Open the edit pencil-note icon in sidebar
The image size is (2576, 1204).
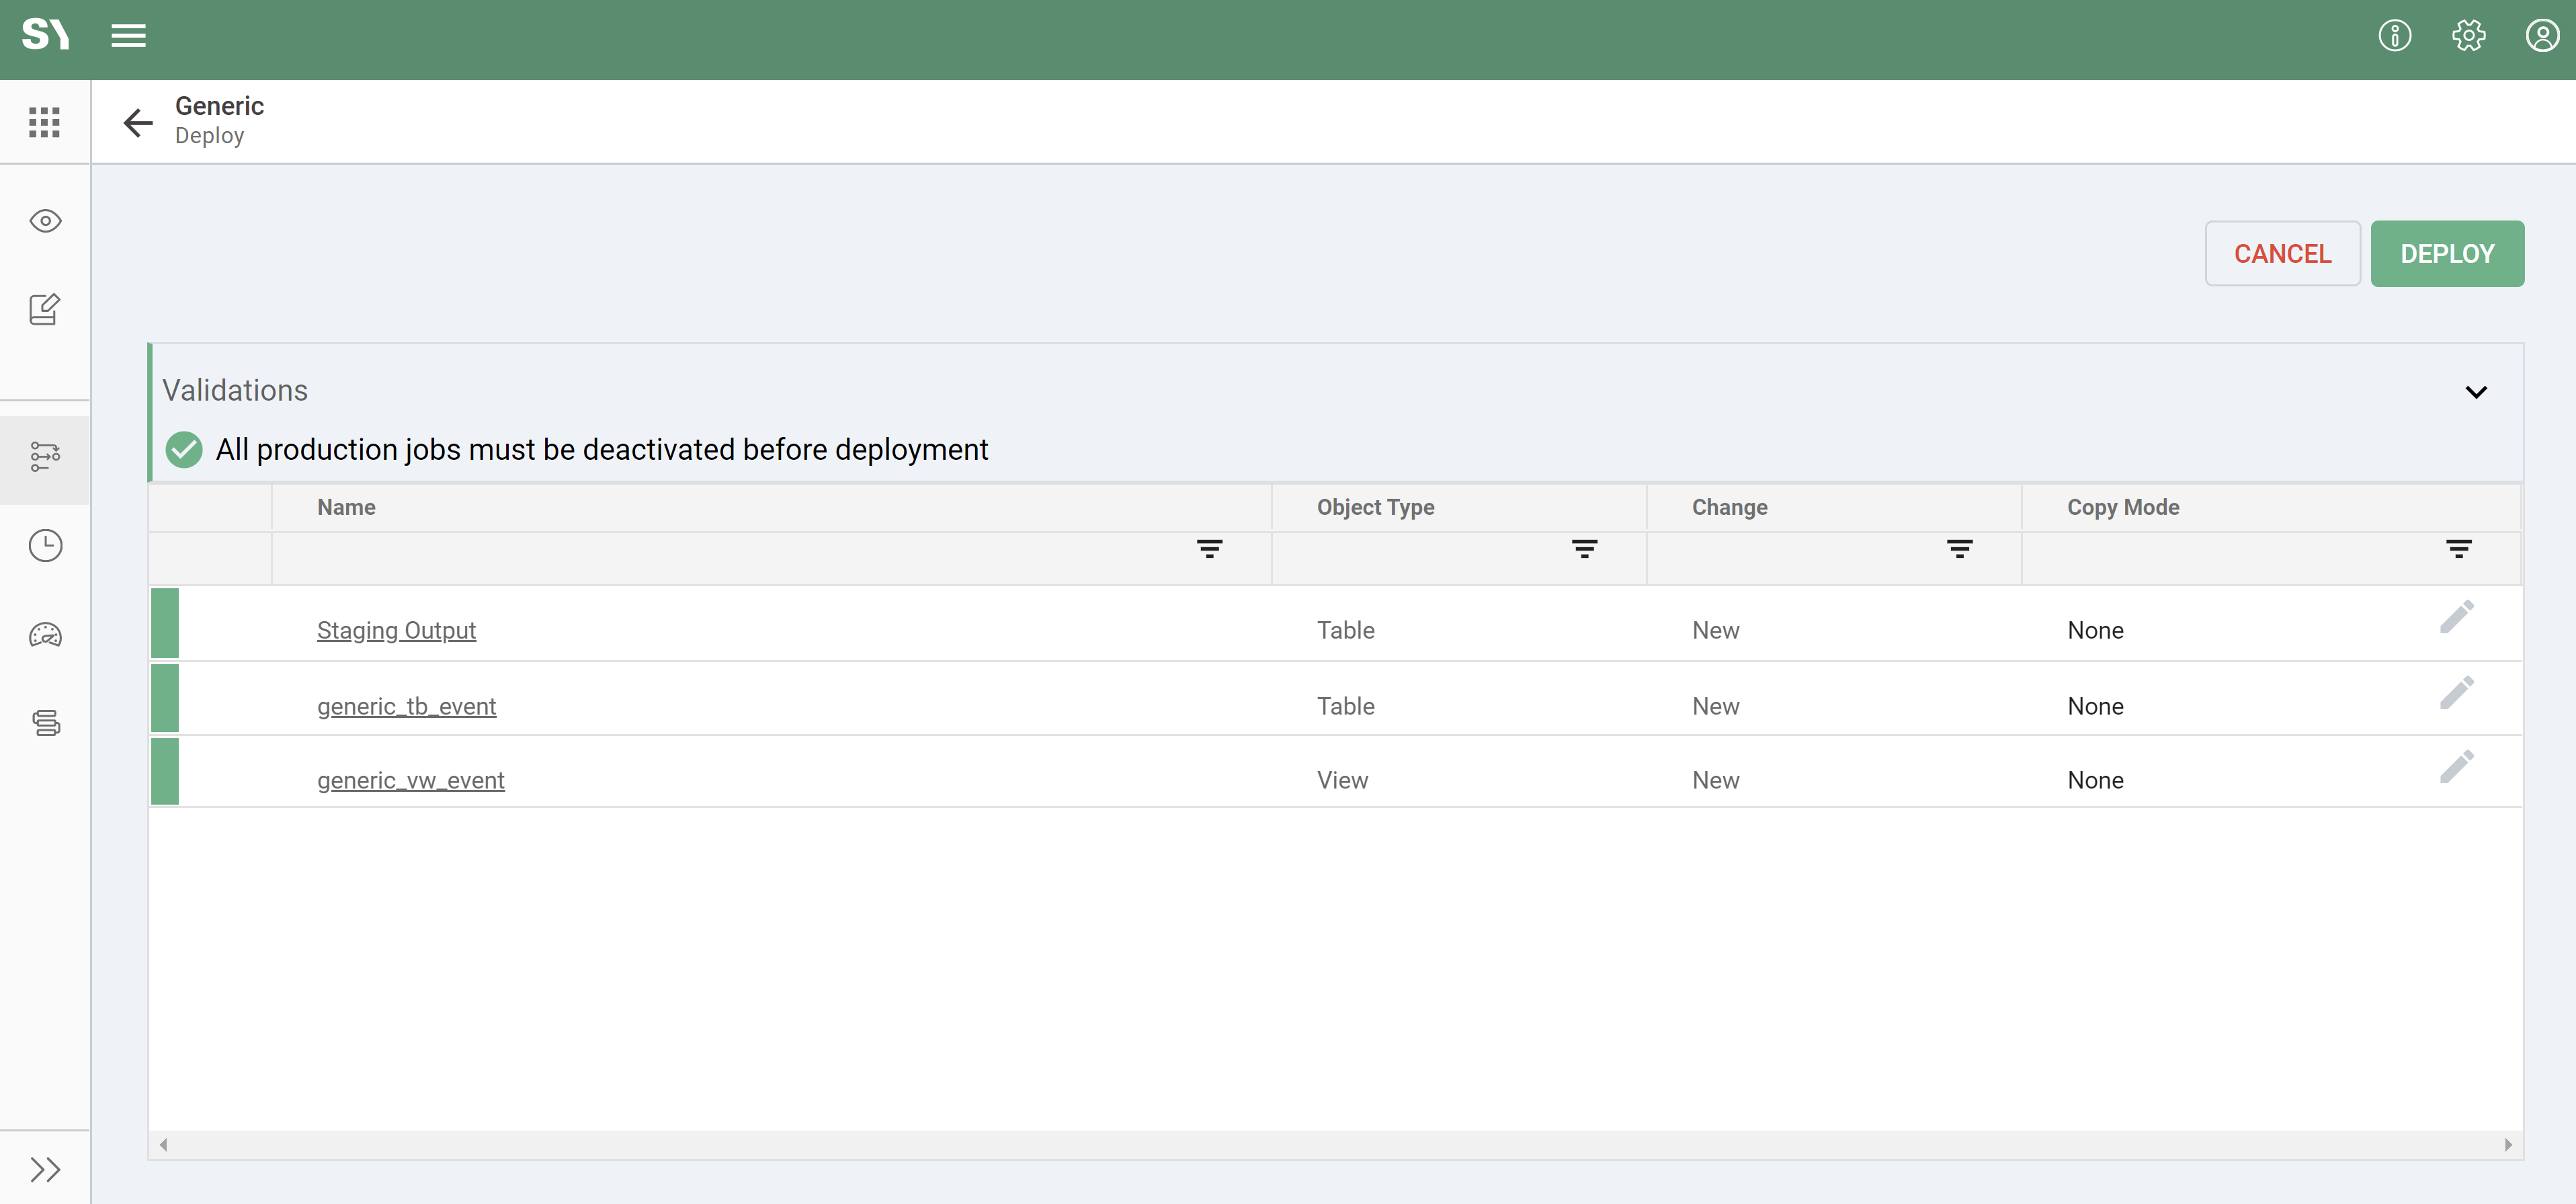pyautogui.click(x=45, y=309)
